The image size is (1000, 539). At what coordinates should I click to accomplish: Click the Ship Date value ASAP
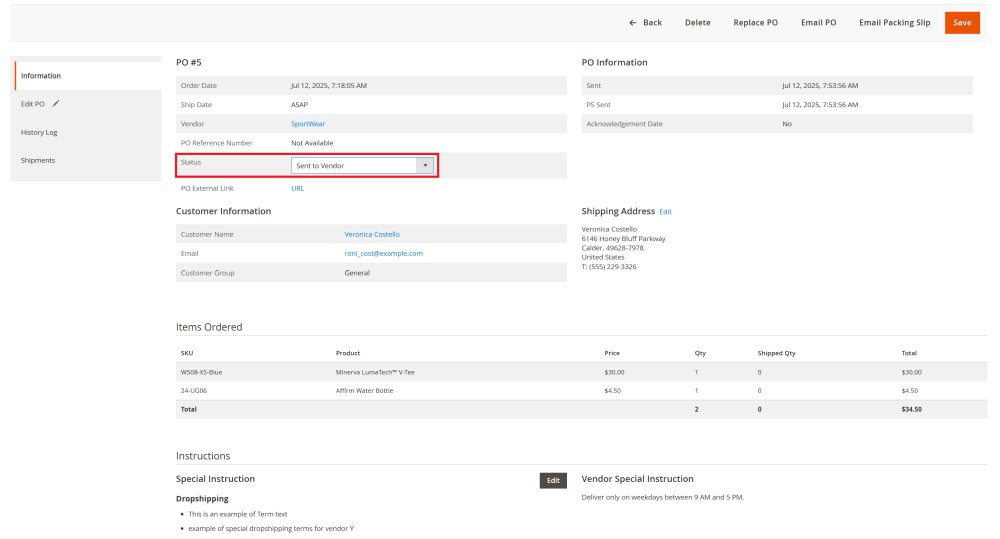pos(299,105)
